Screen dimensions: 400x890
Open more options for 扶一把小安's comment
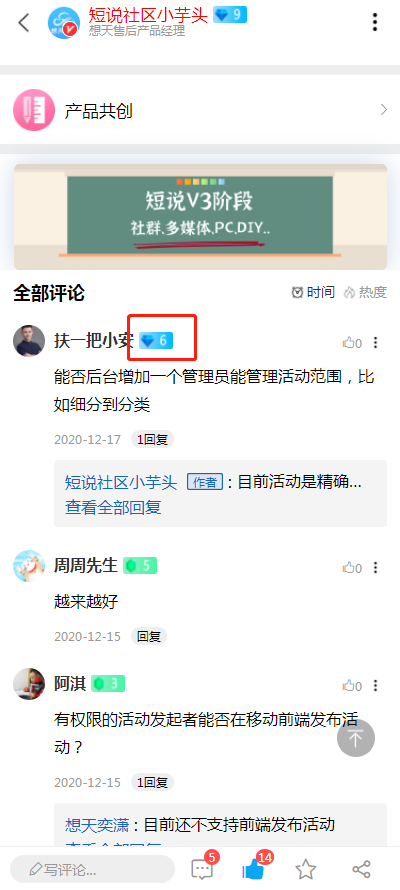(x=376, y=343)
